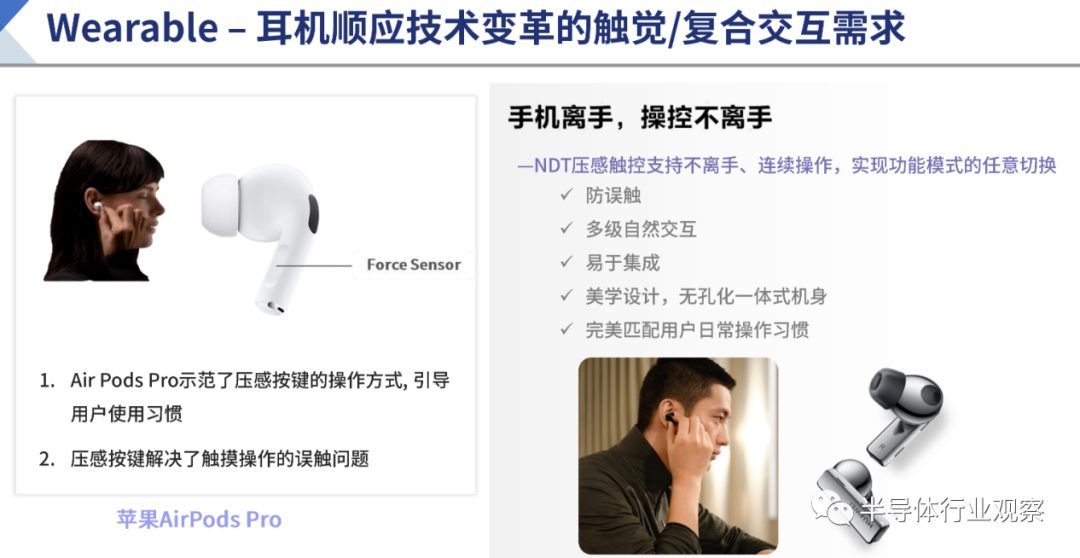This screenshot has width=1080, height=558.
Task: Click the white AirPods Pro earbud image
Action: coord(260,238)
